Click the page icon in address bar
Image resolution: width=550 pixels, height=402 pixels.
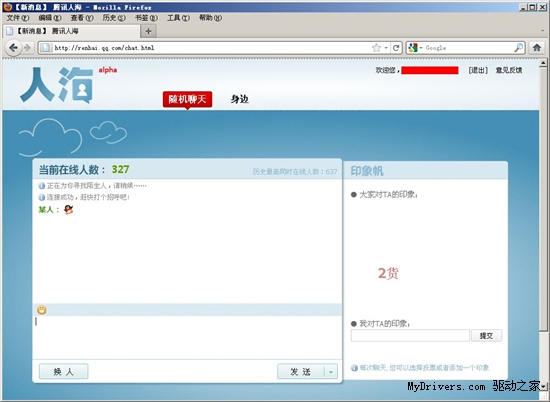tap(46, 48)
